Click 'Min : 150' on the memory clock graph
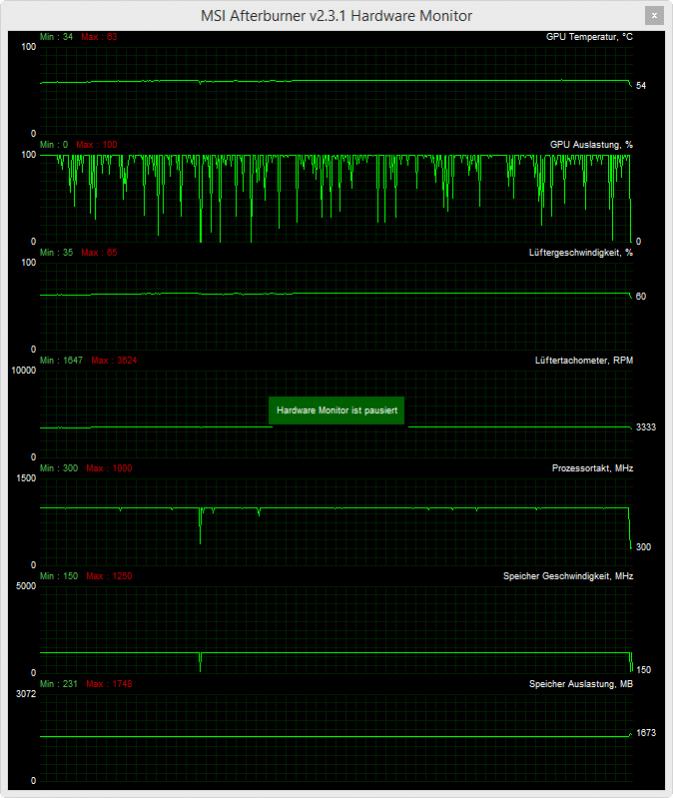 [x=59, y=576]
